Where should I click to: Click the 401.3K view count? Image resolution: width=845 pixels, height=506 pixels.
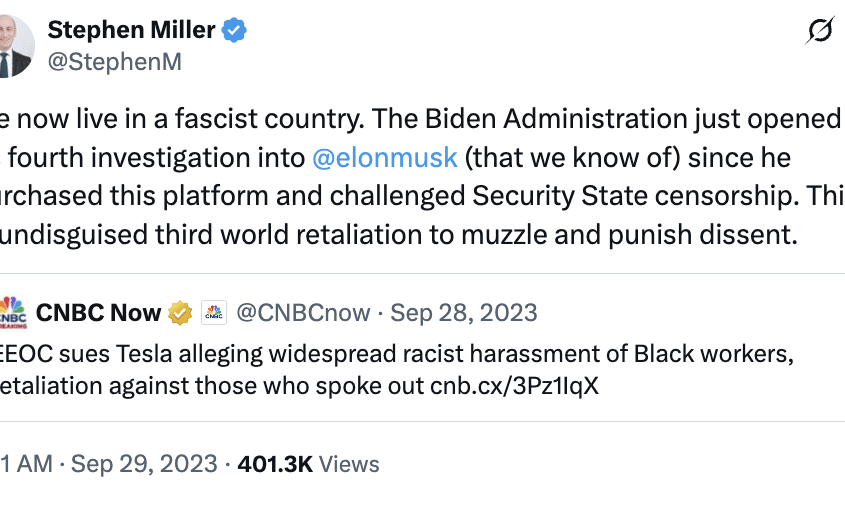(276, 464)
